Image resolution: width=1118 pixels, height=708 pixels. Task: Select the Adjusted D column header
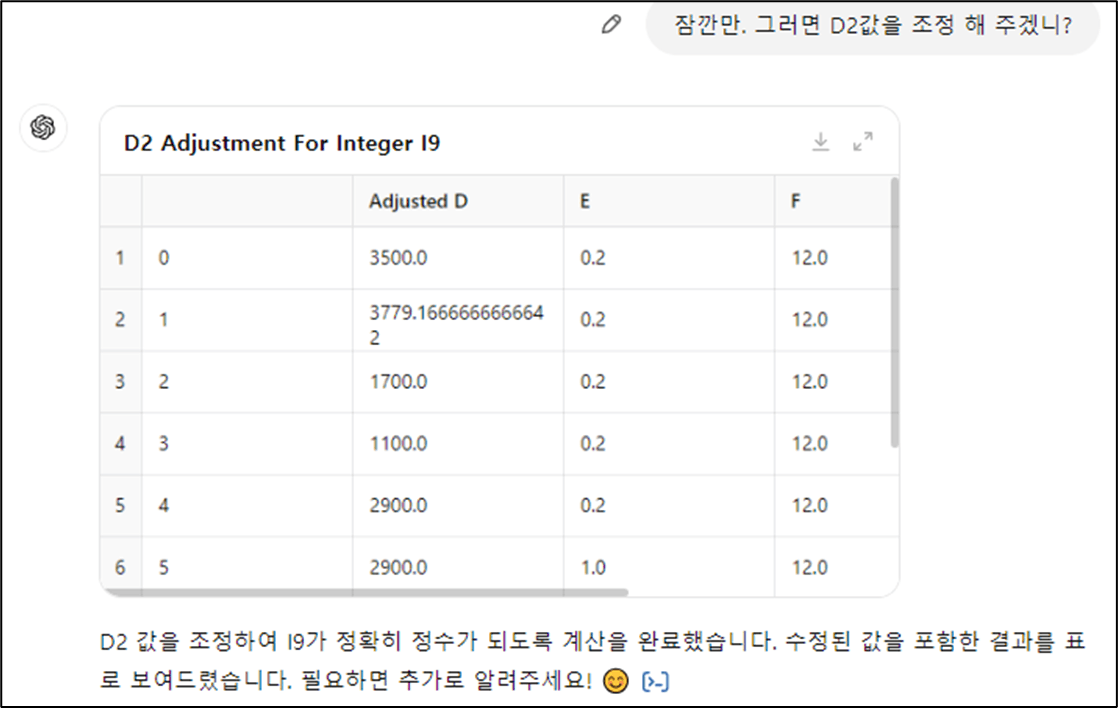pos(418,201)
